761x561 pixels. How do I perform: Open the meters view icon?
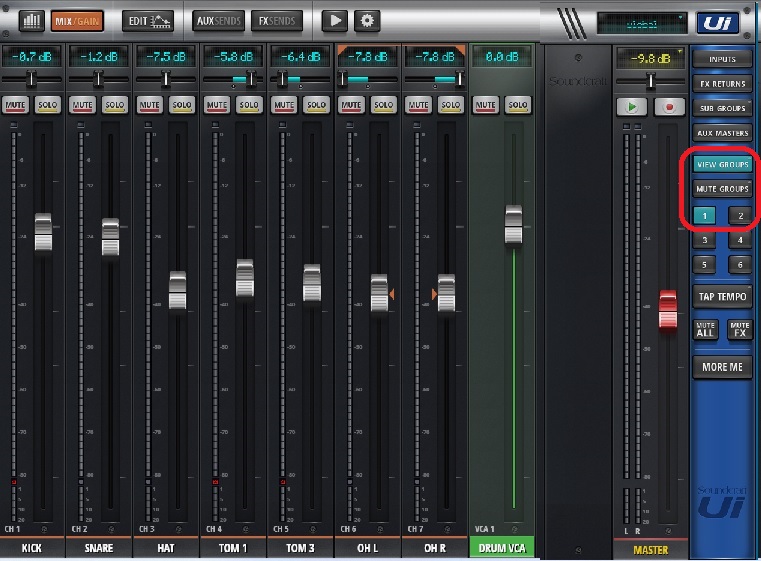[x=32, y=21]
